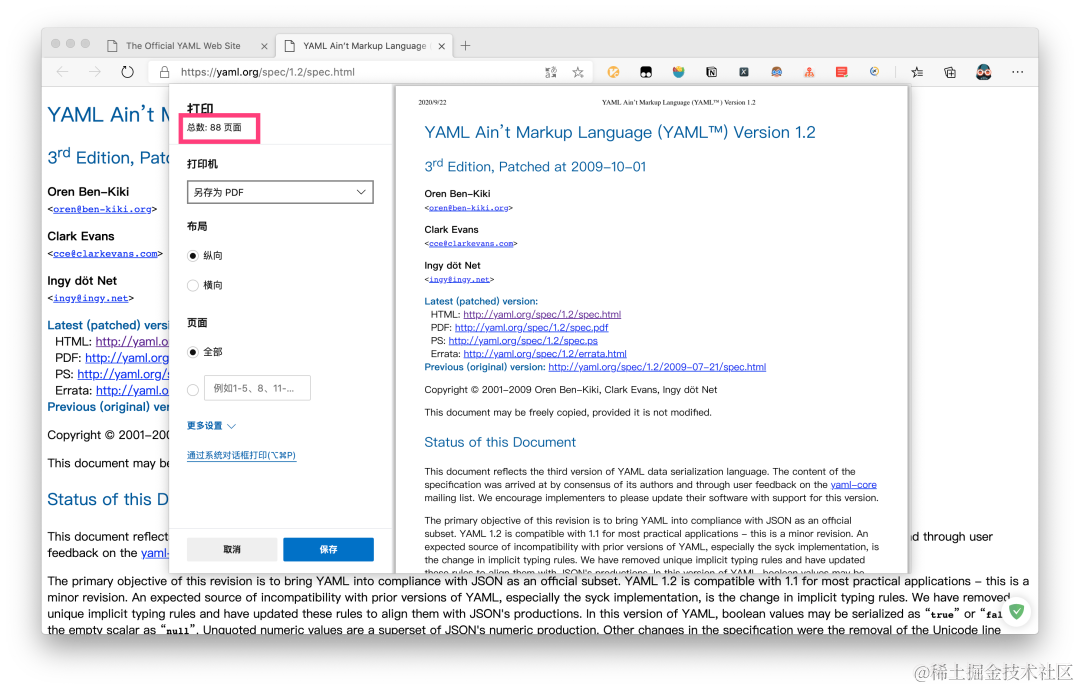1080x689 pixels.
Task: Click the 取消 cancel button
Action: click(232, 549)
